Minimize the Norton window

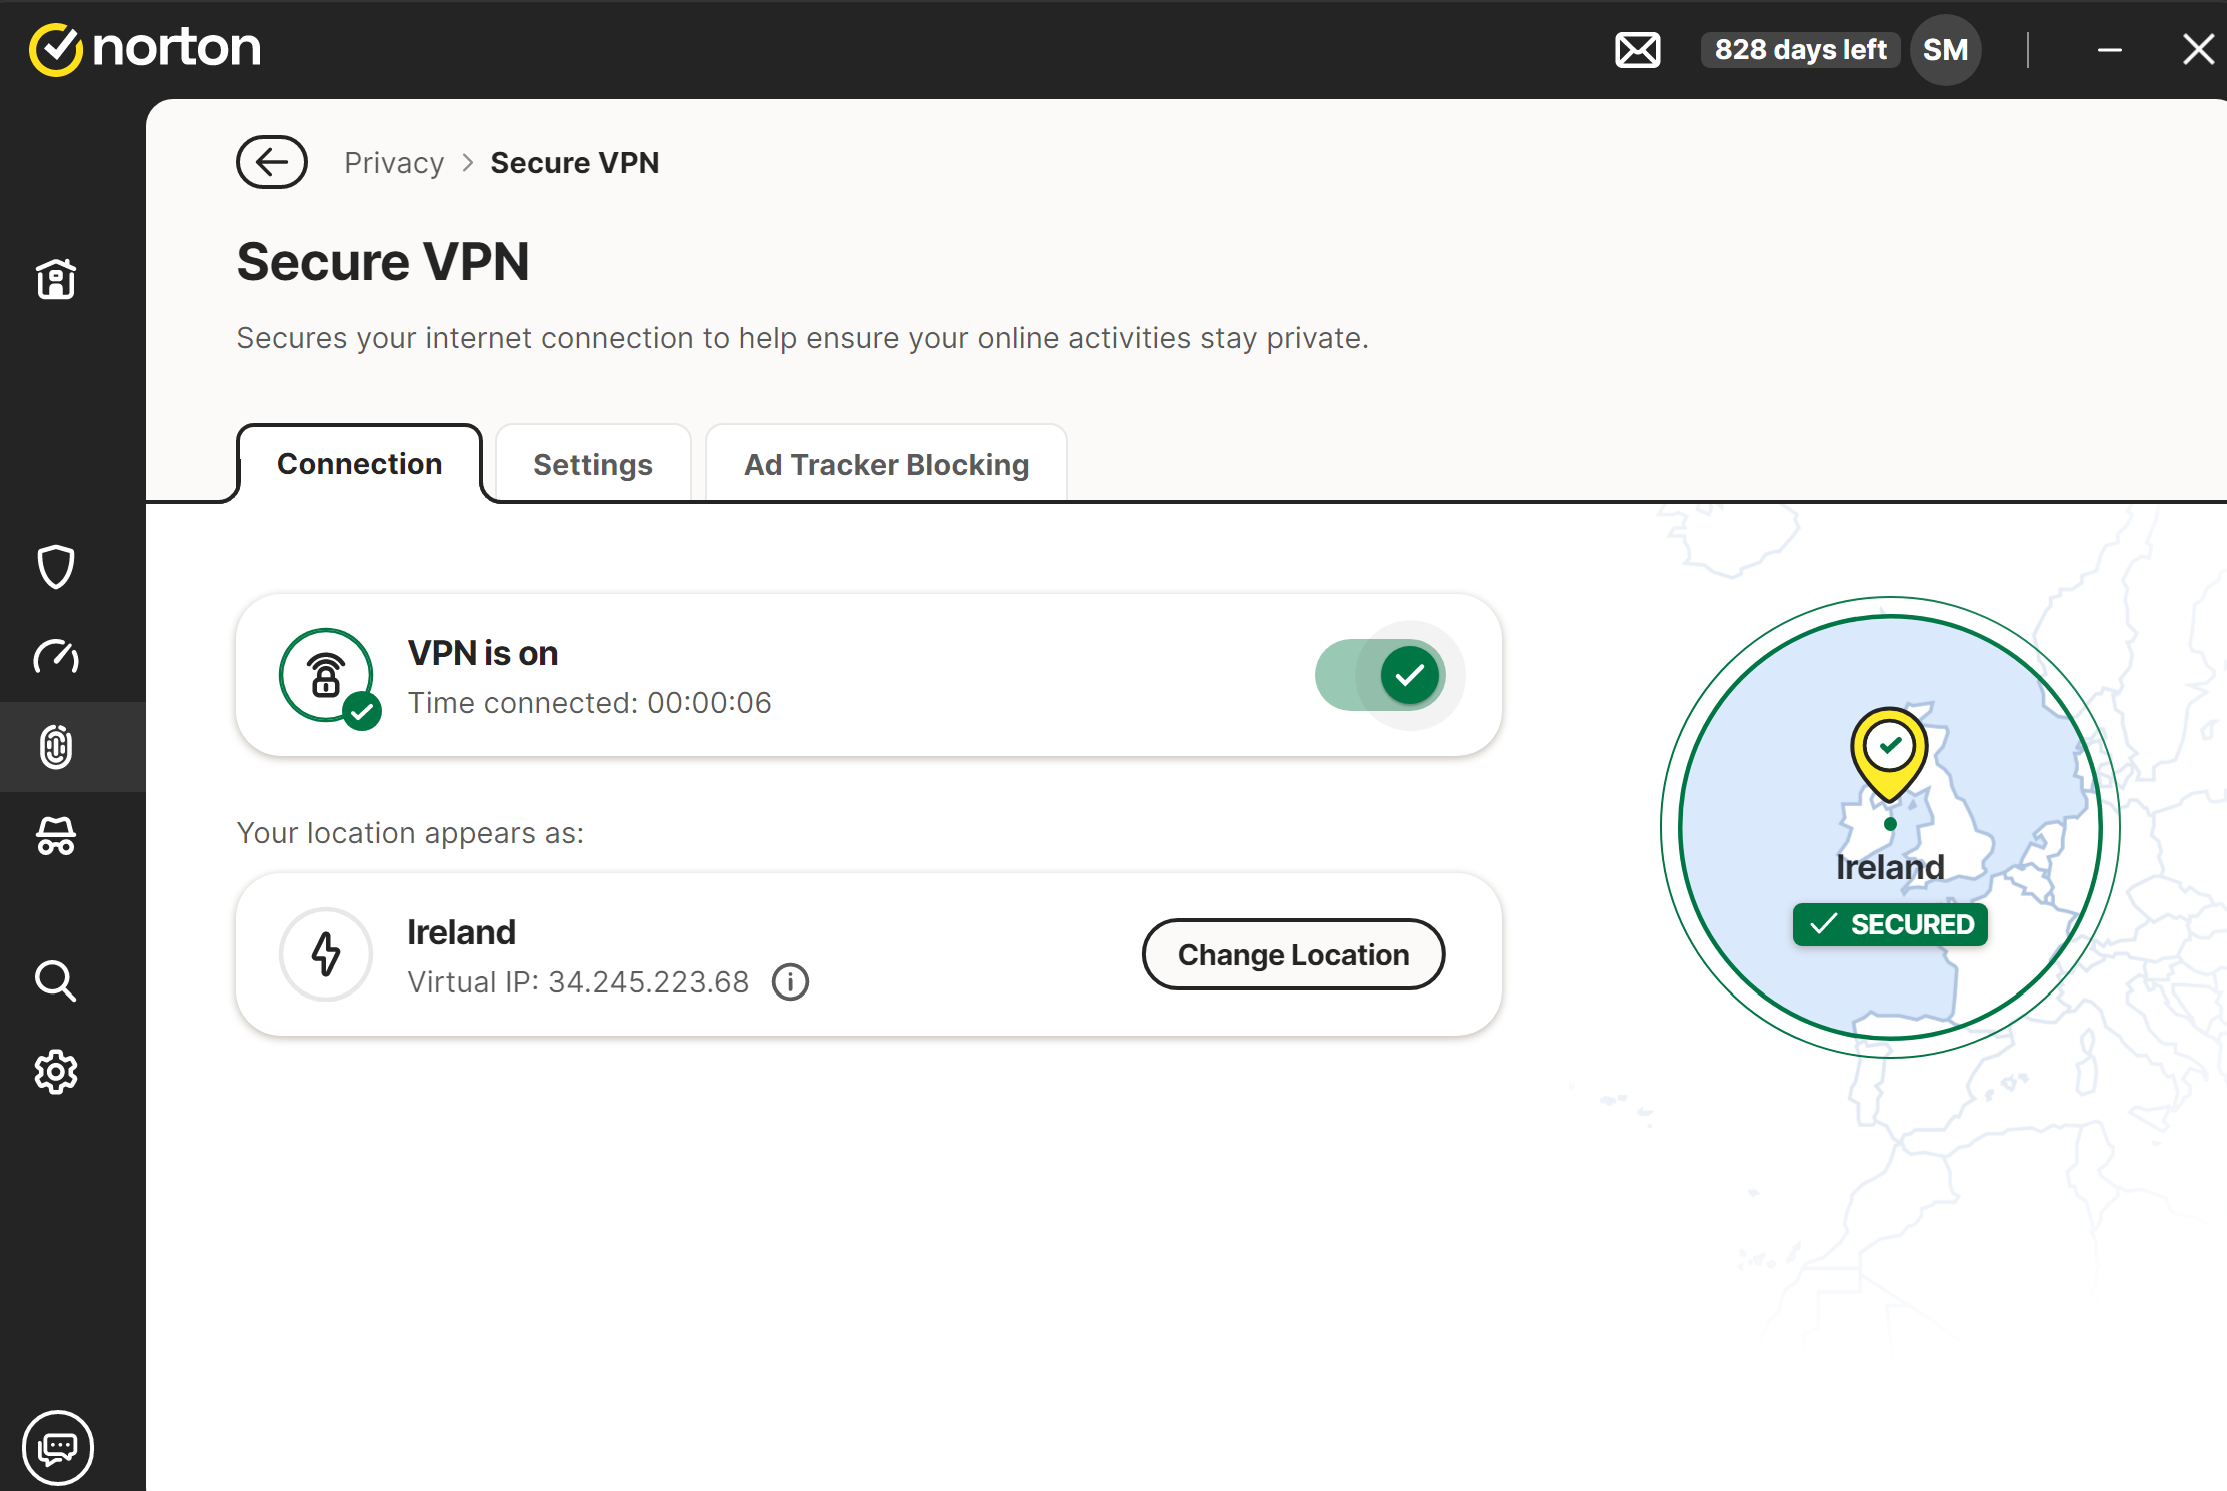point(2110,50)
